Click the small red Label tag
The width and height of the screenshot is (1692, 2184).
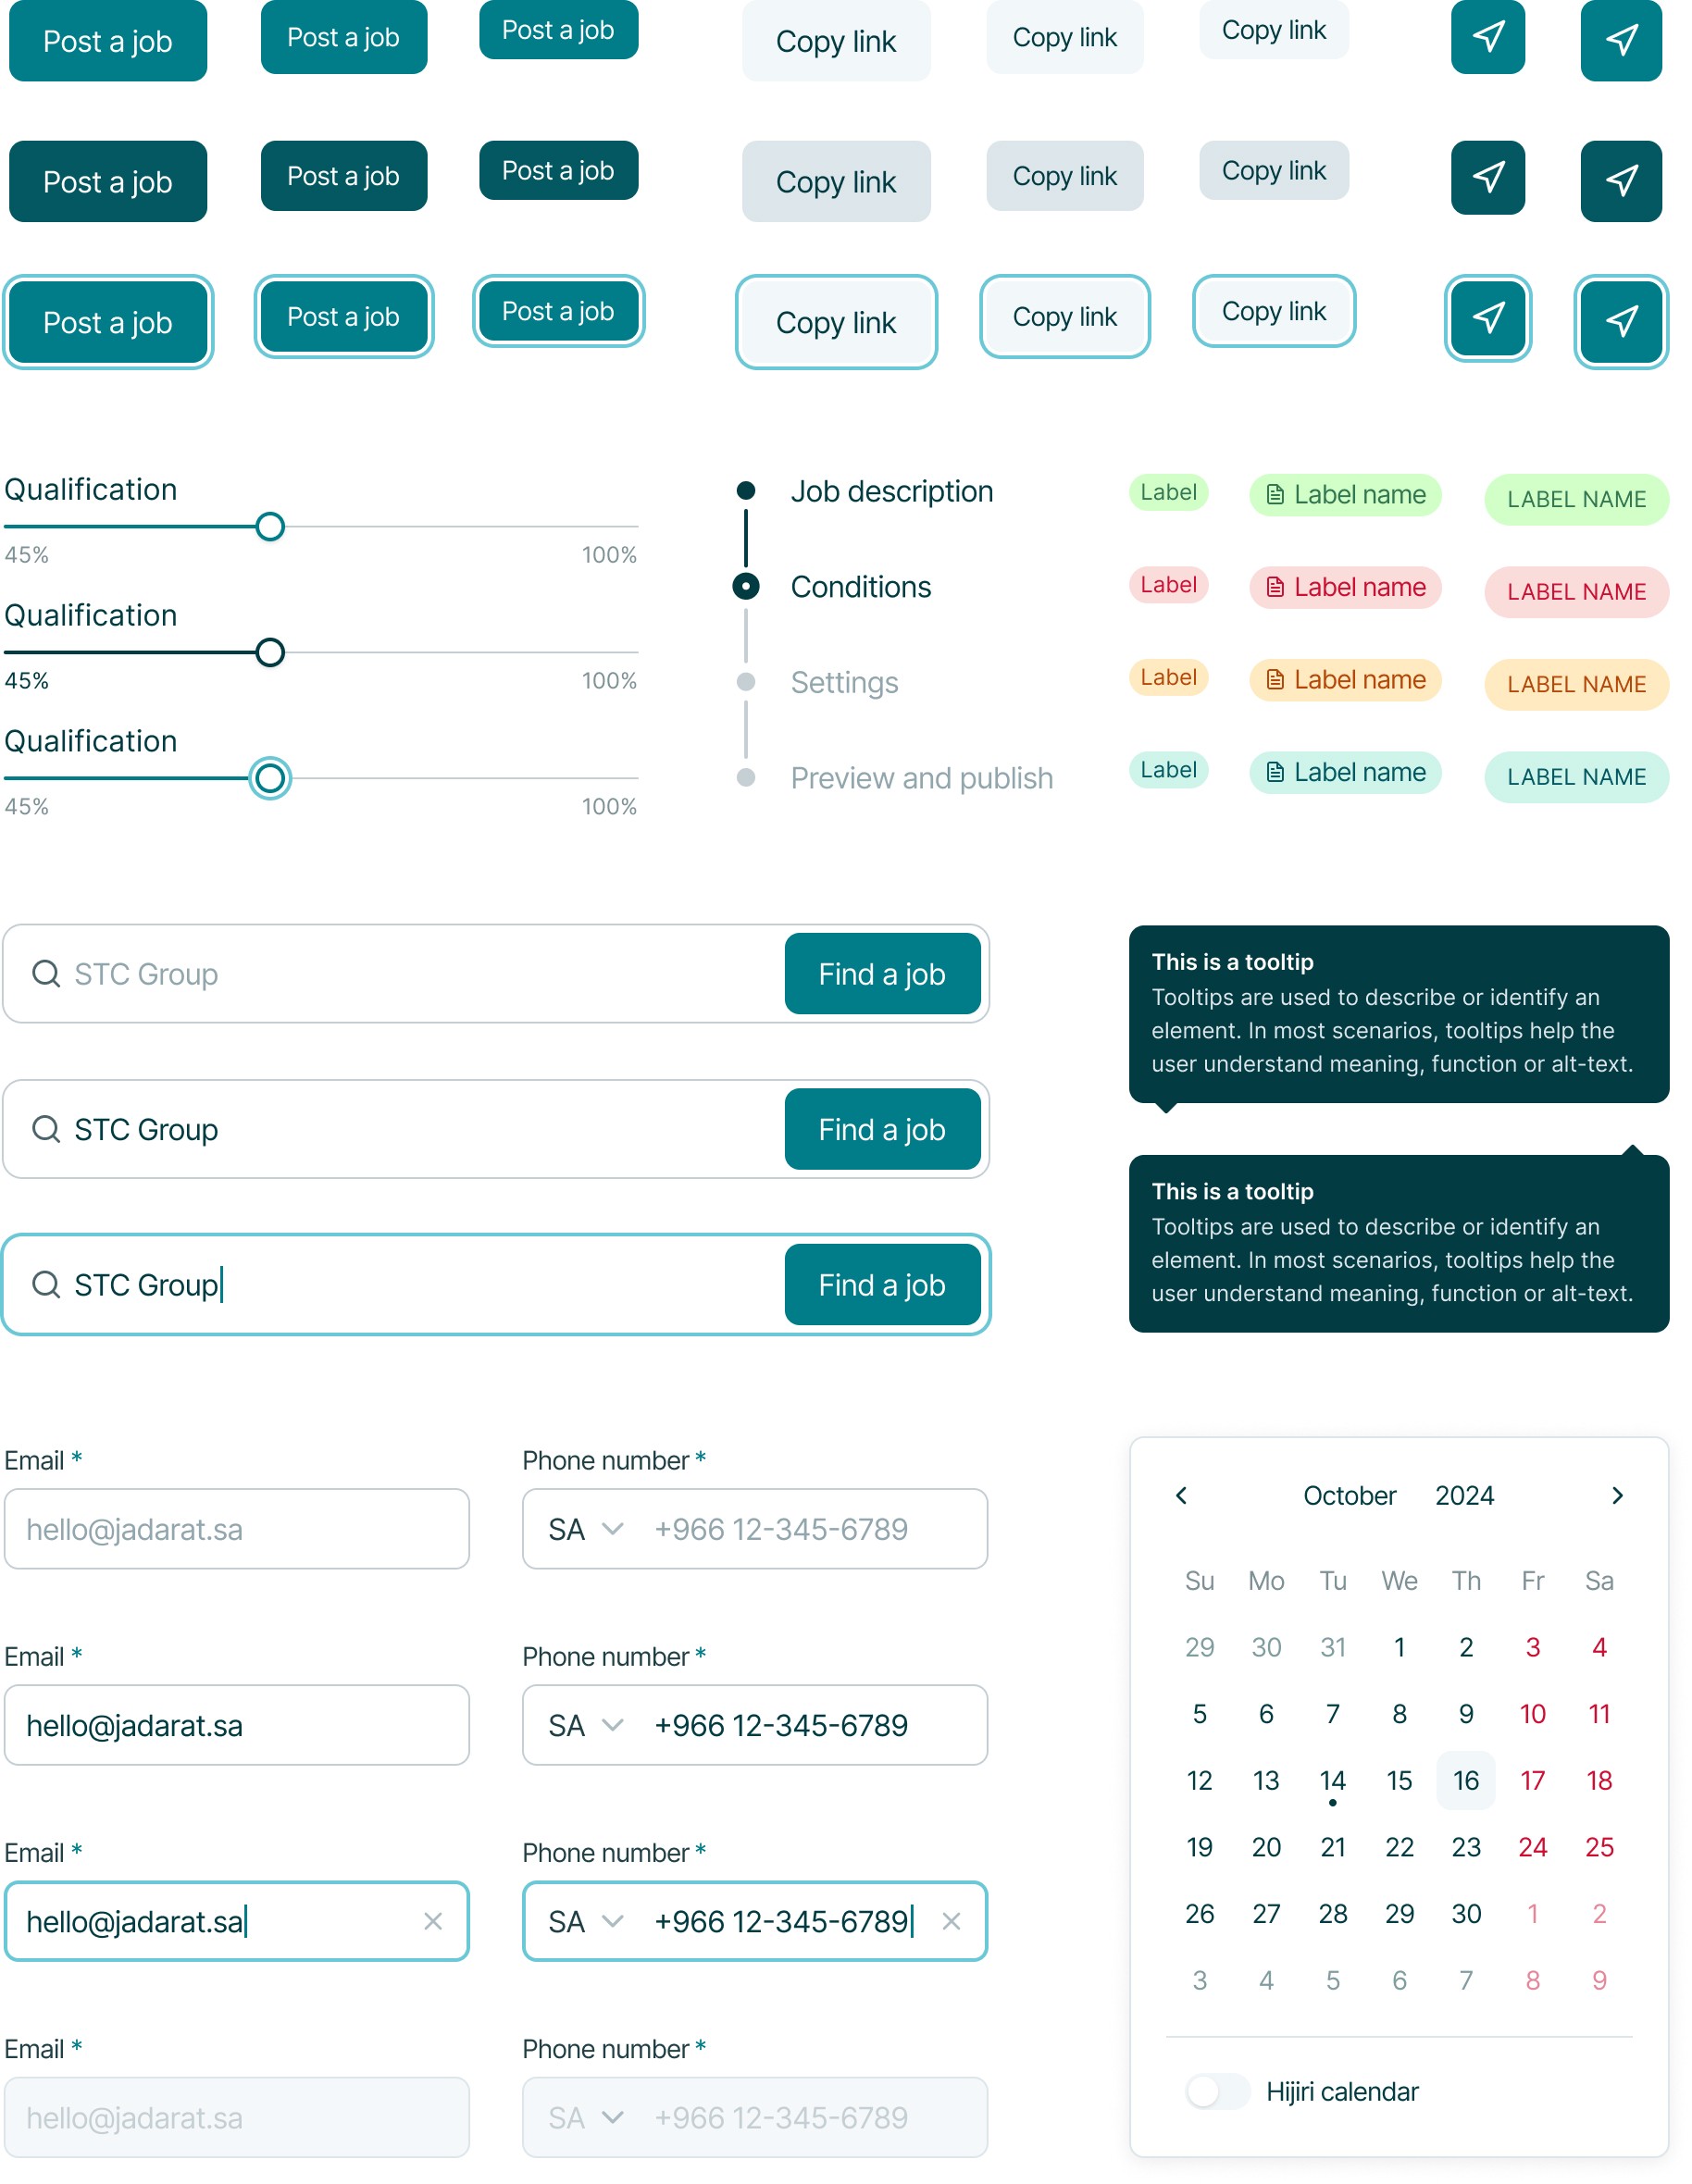[x=1168, y=585]
